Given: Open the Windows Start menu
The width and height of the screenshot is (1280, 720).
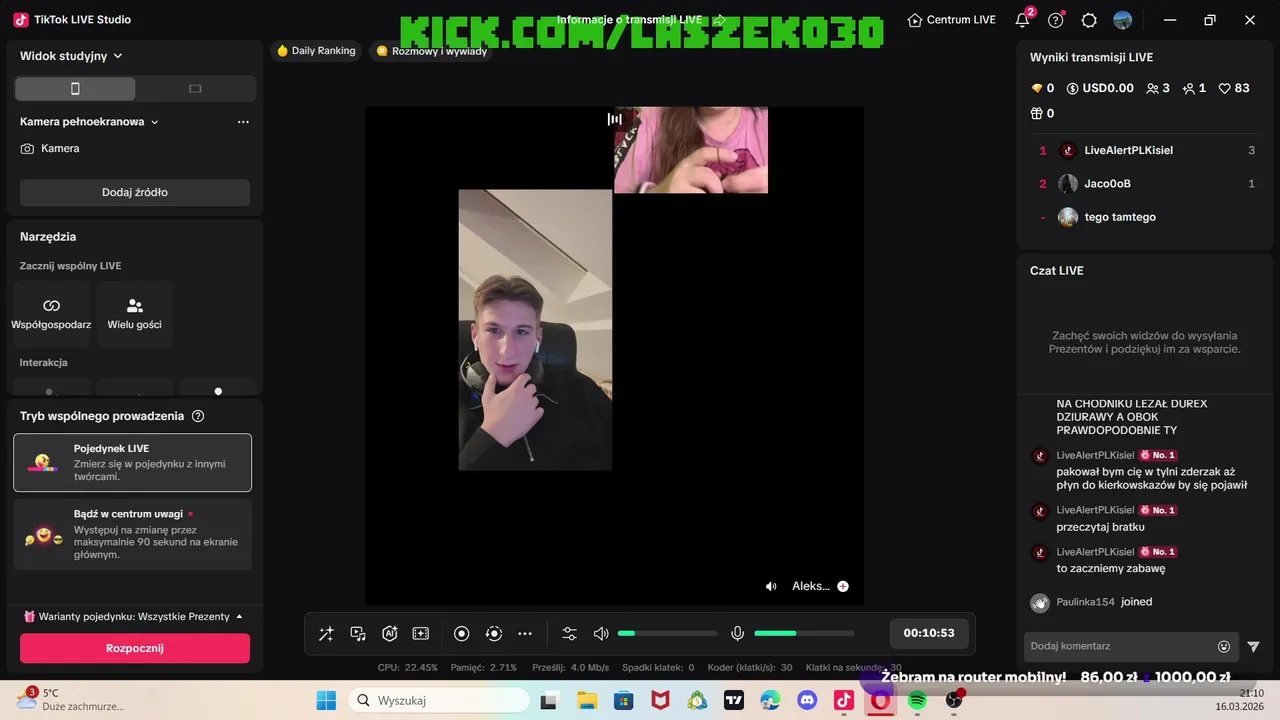Looking at the screenshot, I should pos(326,701).
